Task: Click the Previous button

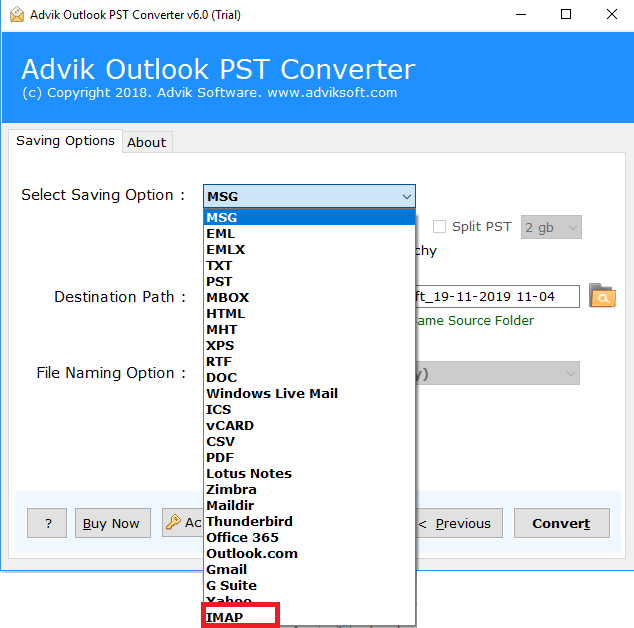Action: tap(459, 523)
